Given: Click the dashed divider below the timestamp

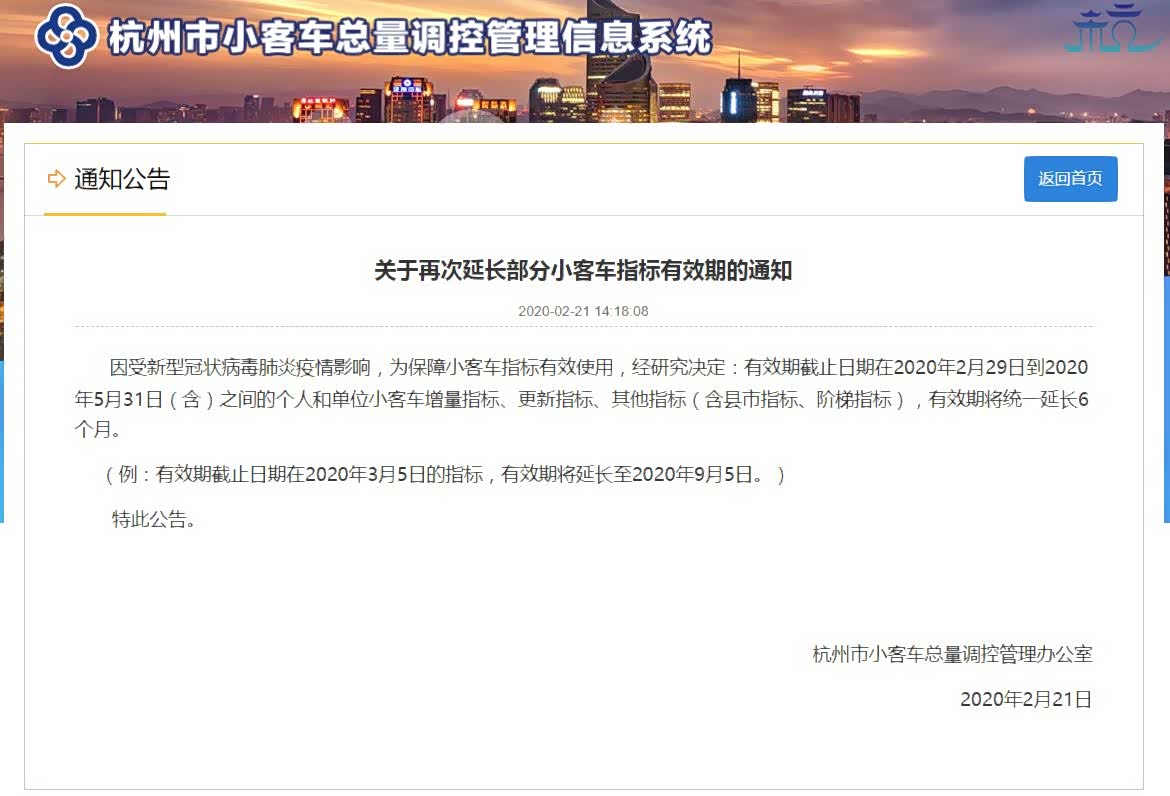Looking at the screenshot, I should pos(583,327).
